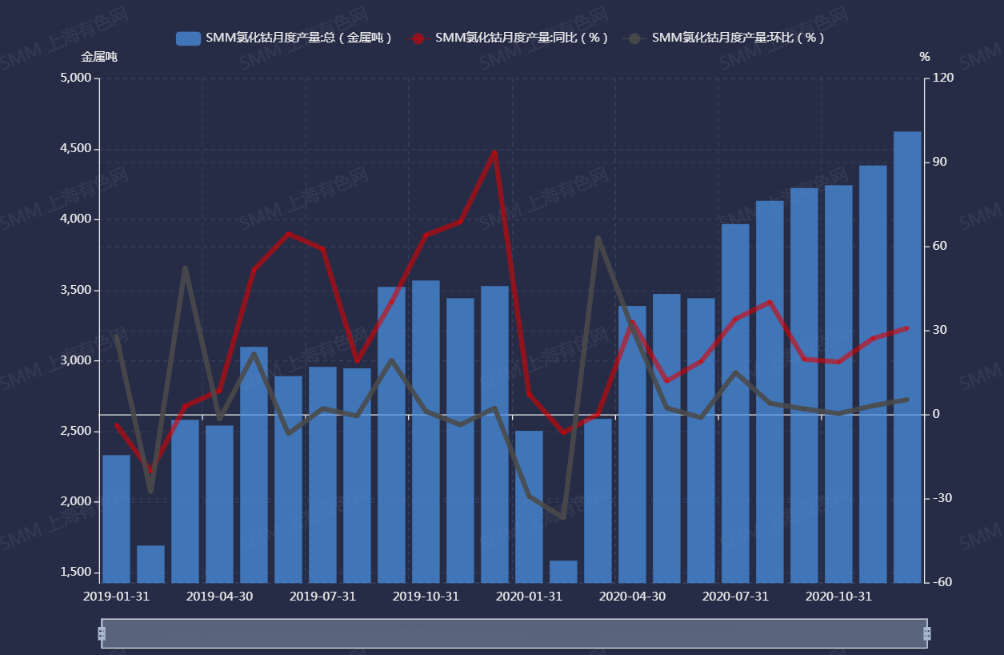Click the x-axis label 2019-10-31
Screen dimensions: 1004x655
point(426,597)
